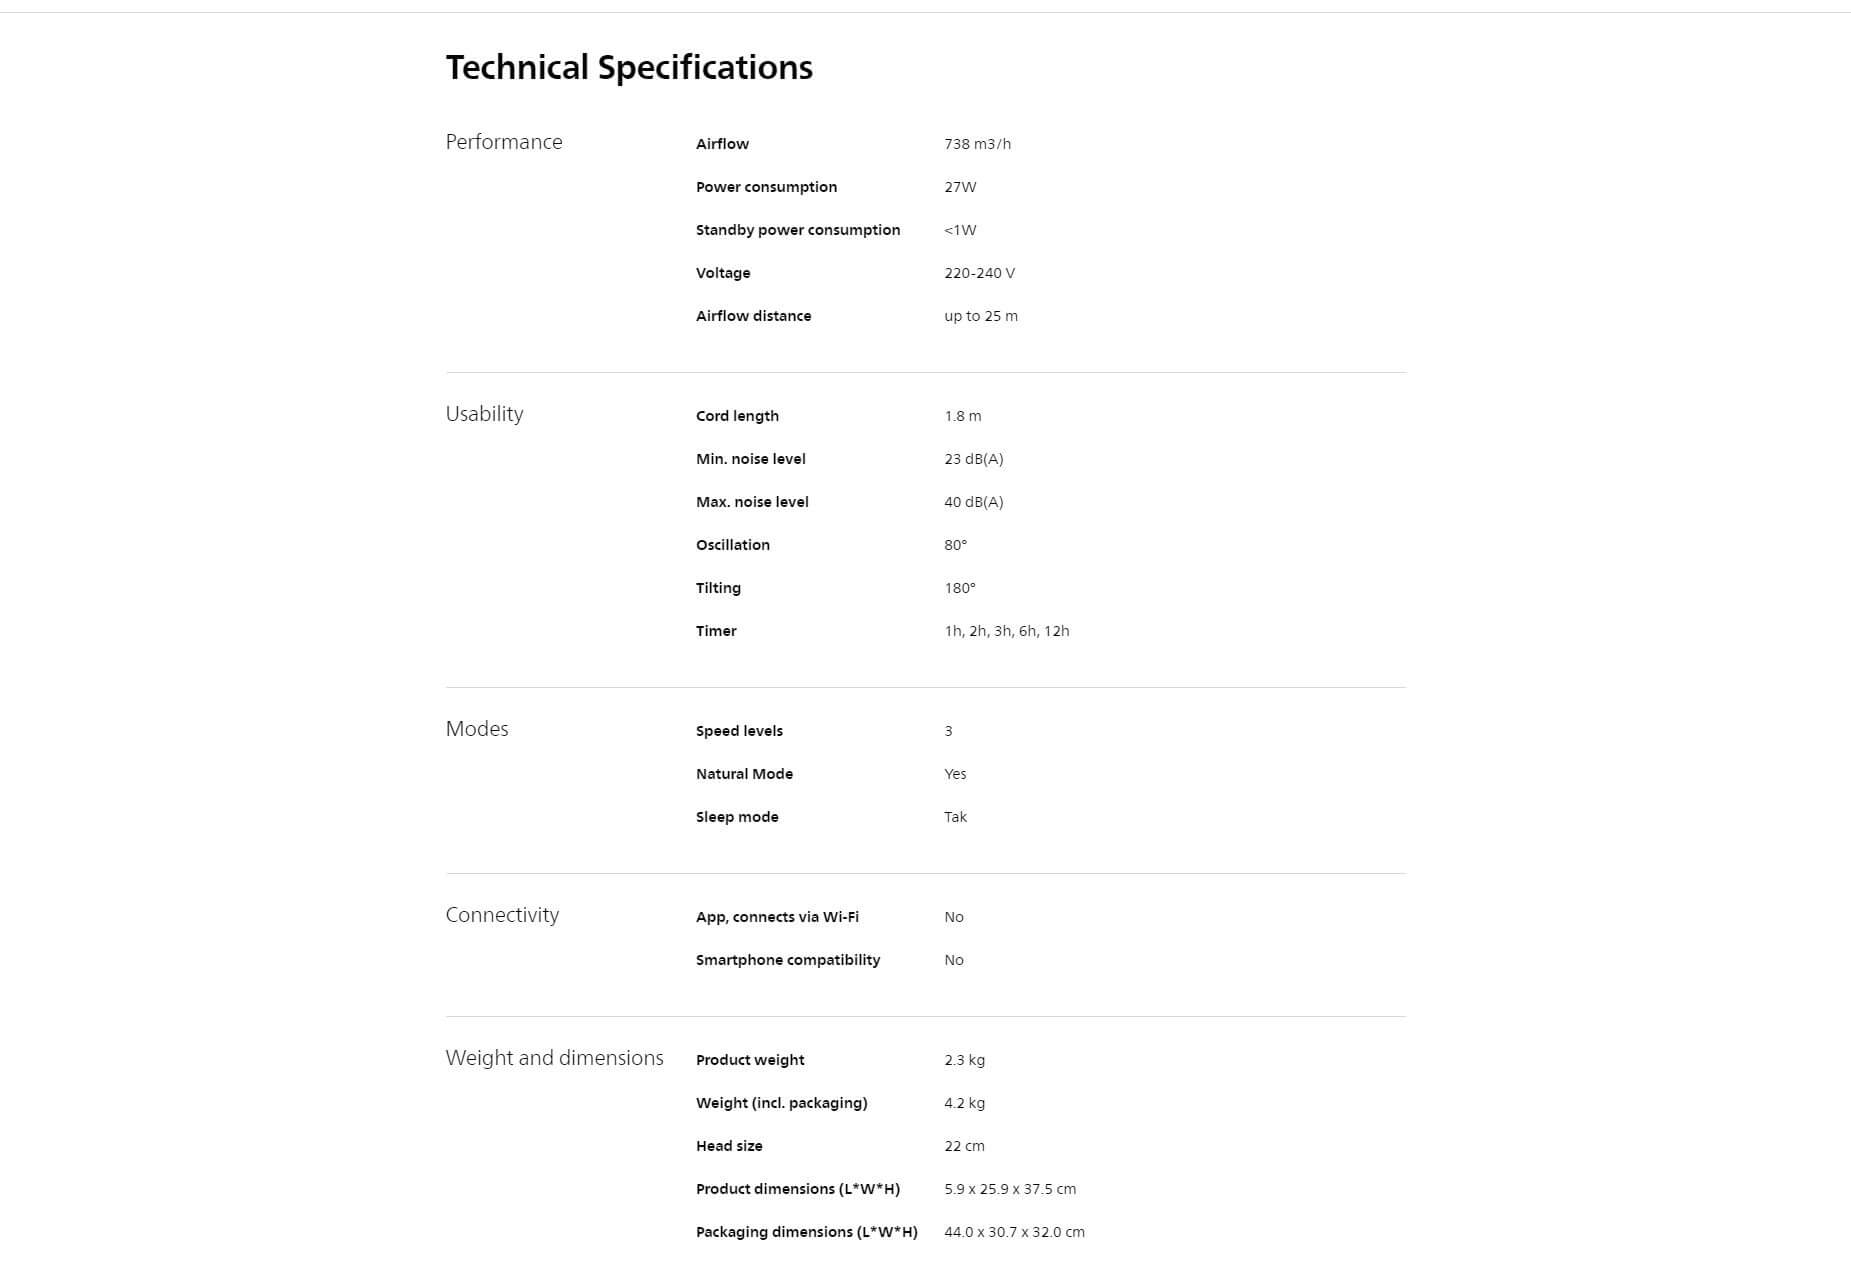1851x1273 pixels.
Task: Click the Weight and dimensions section label
Action: click(x=554, y=1058)
